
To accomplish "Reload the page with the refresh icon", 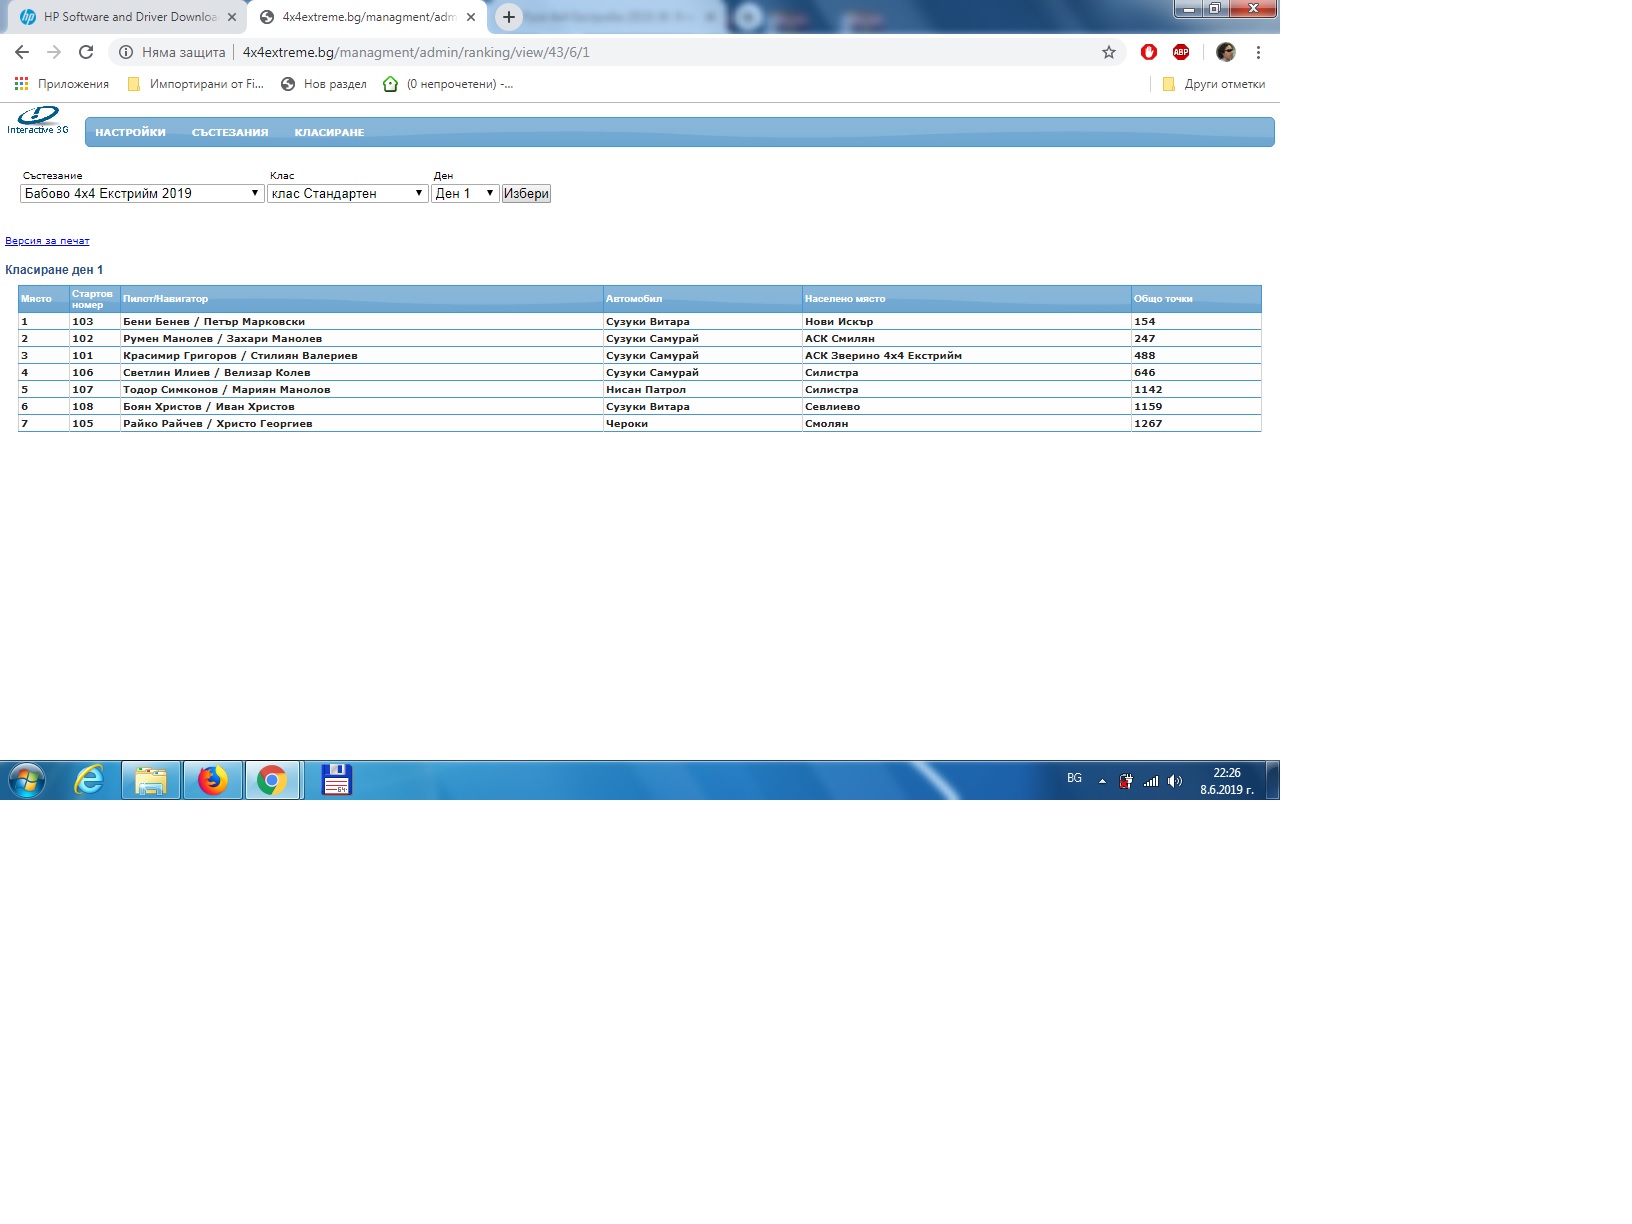I will coord(86,52).
